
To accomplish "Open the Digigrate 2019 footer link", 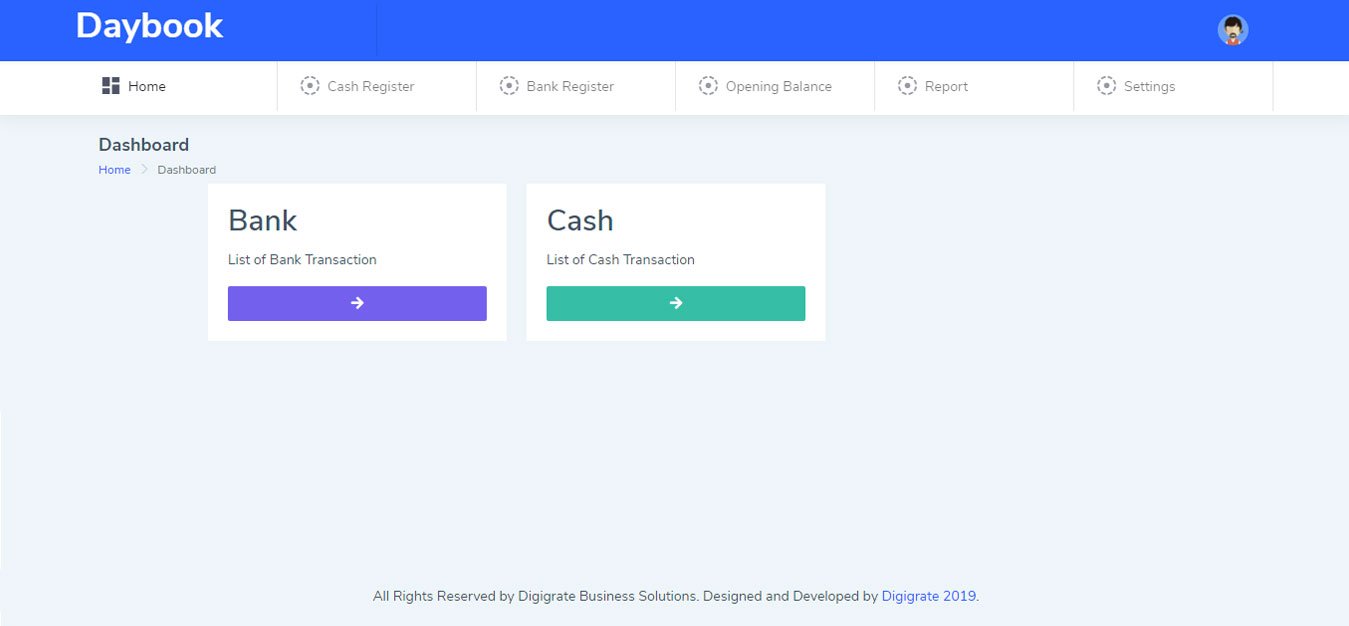I will 928,596.
